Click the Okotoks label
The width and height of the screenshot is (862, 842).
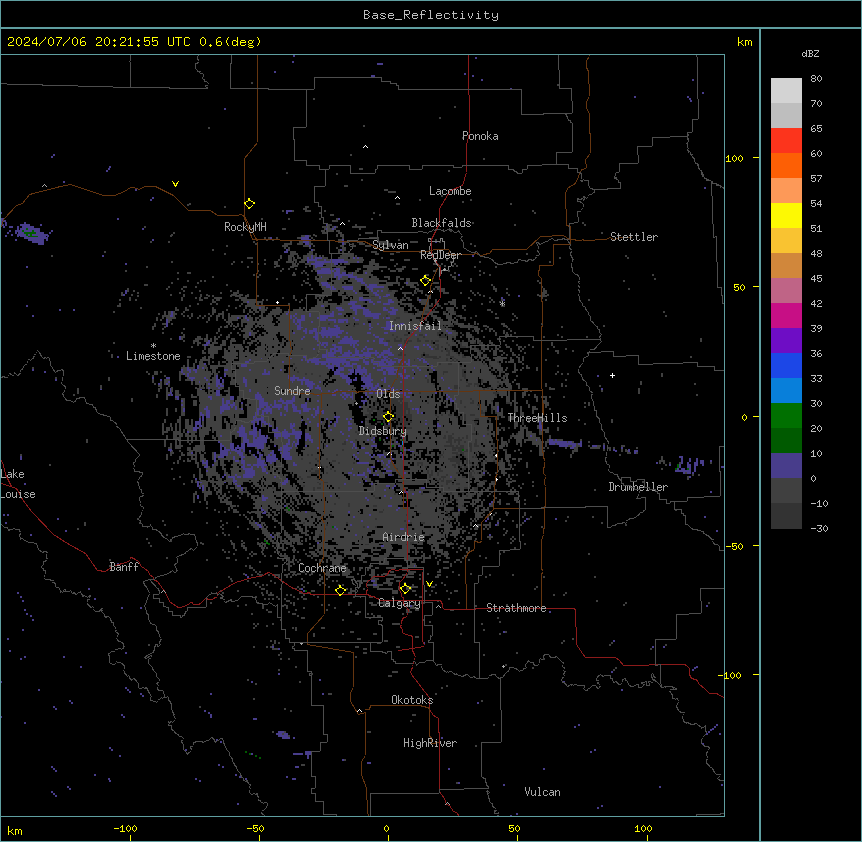click(x=412, y=700)
